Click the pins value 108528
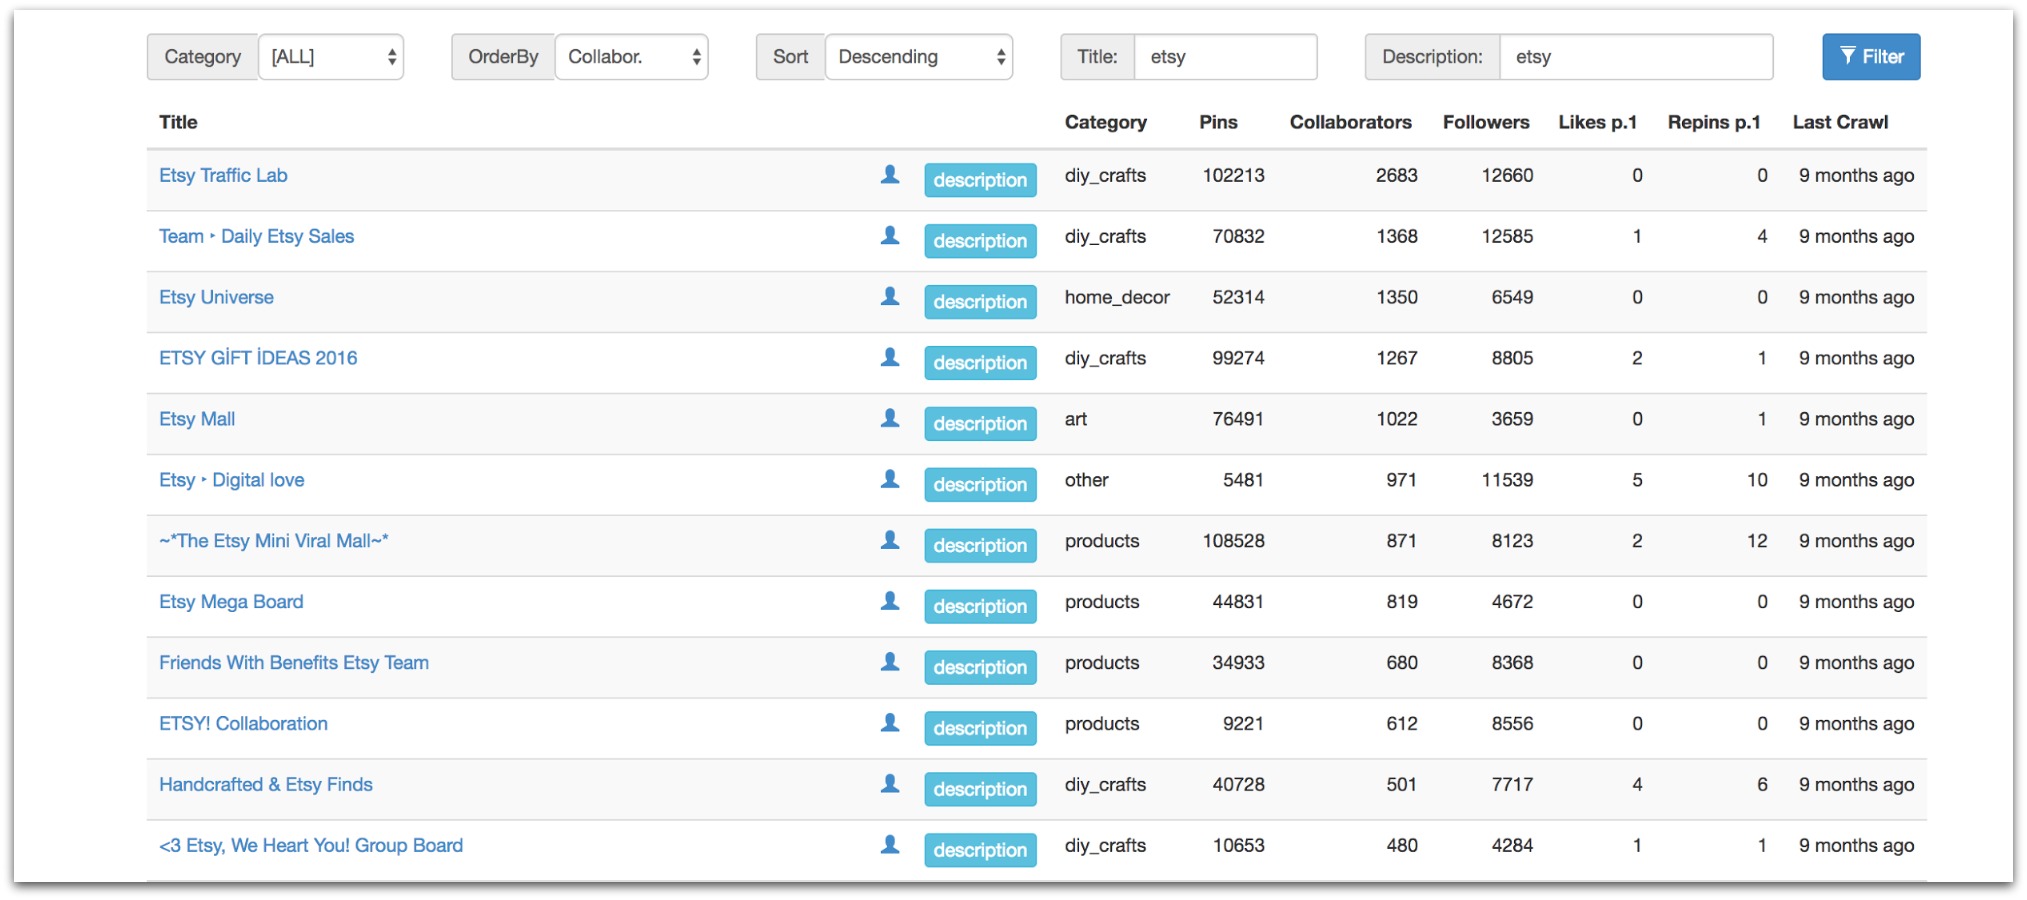Screen dimensions: 2027x900 pyautogui.click(x=1233, y=541)
